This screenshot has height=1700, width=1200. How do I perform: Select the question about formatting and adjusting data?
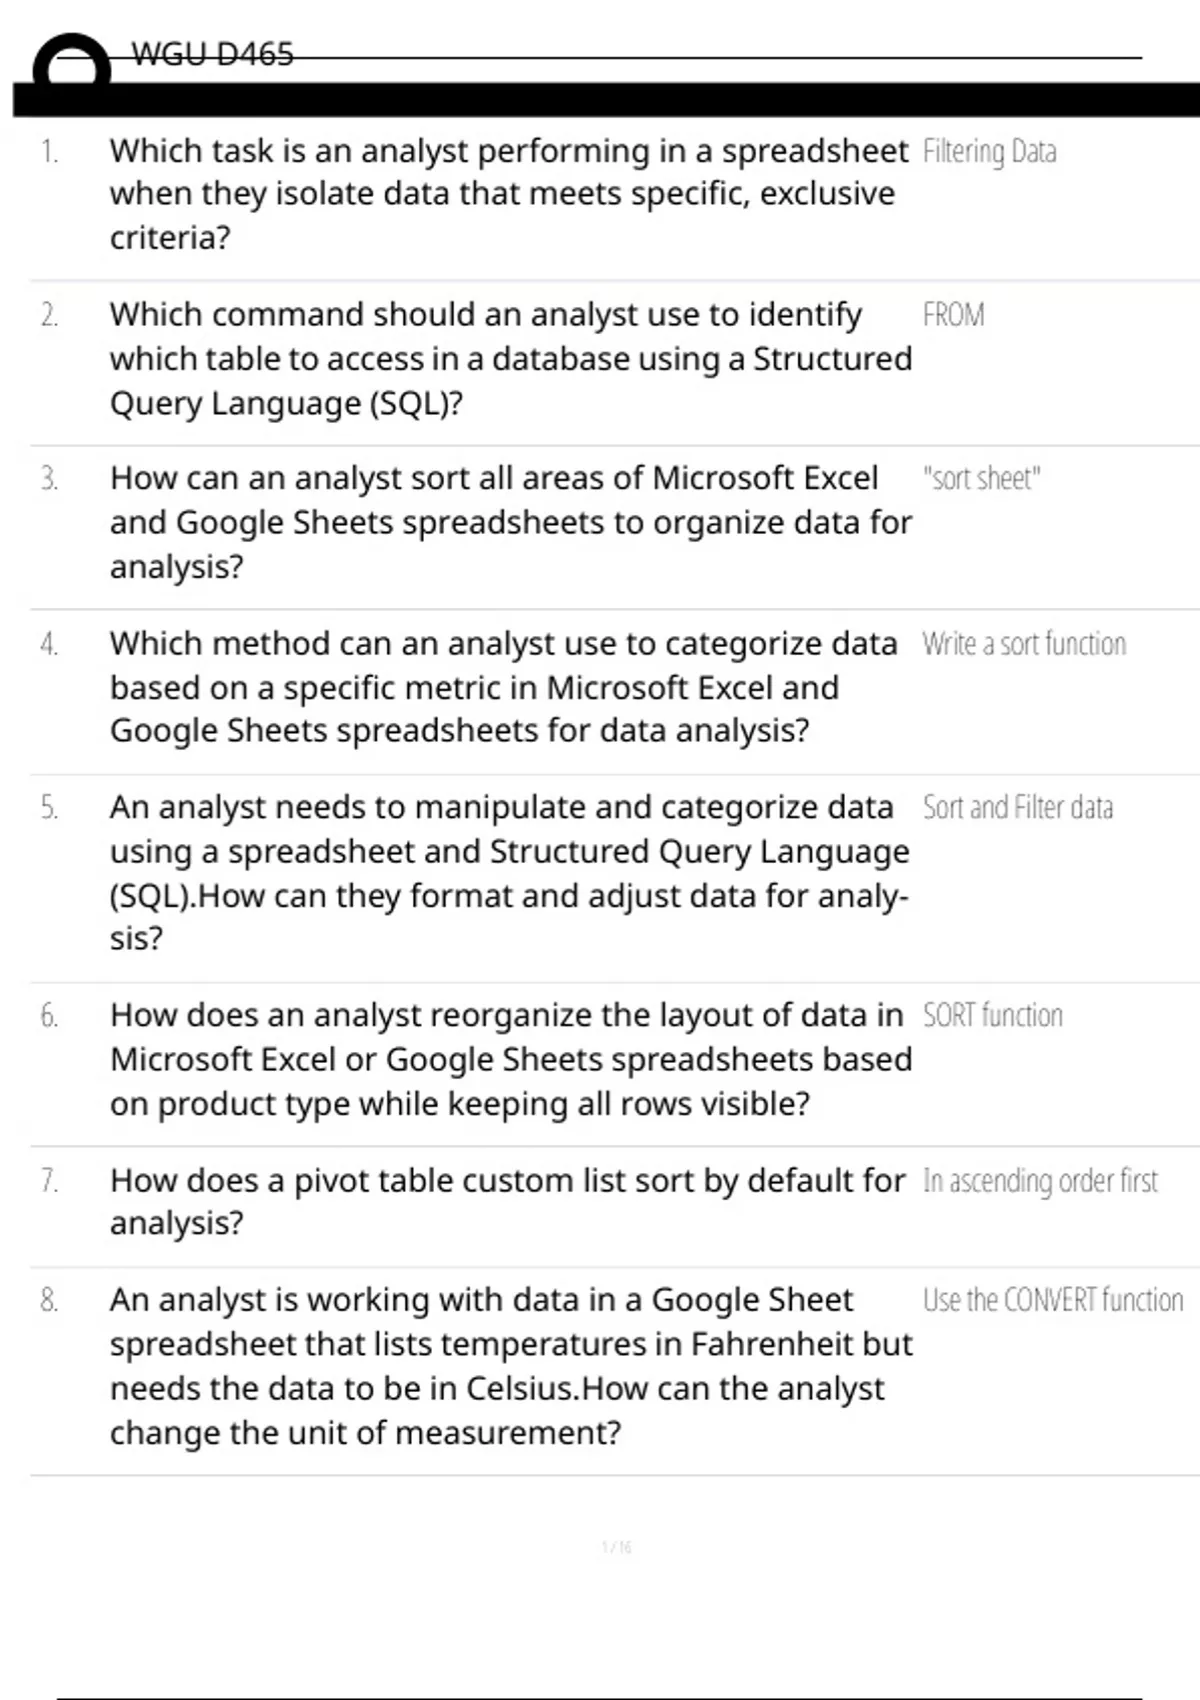tap(509, 872)
